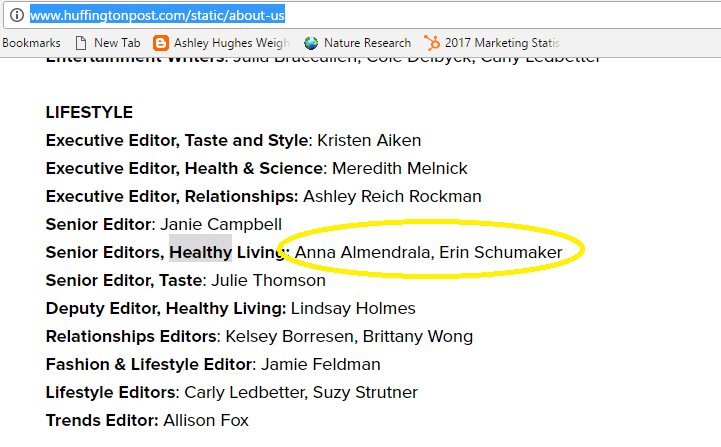The image size is (721, 447).
Task: Click the Blogger icon for Ashley Hughes bookmark
Action: click(x=160, y=43)
